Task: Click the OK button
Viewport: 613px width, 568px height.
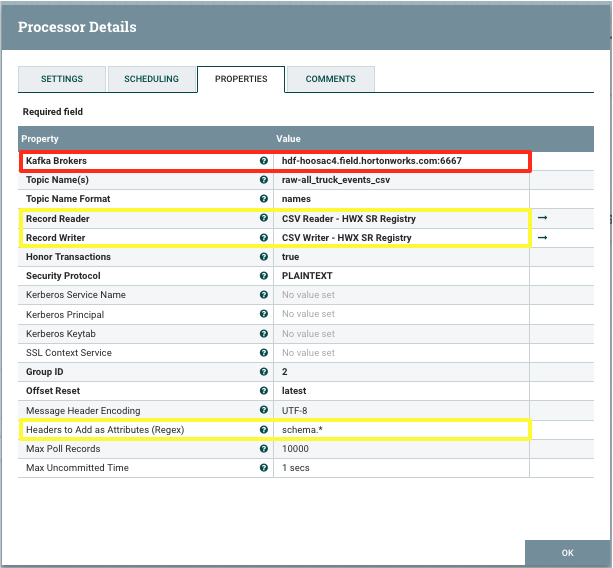Action: point(567,553)
